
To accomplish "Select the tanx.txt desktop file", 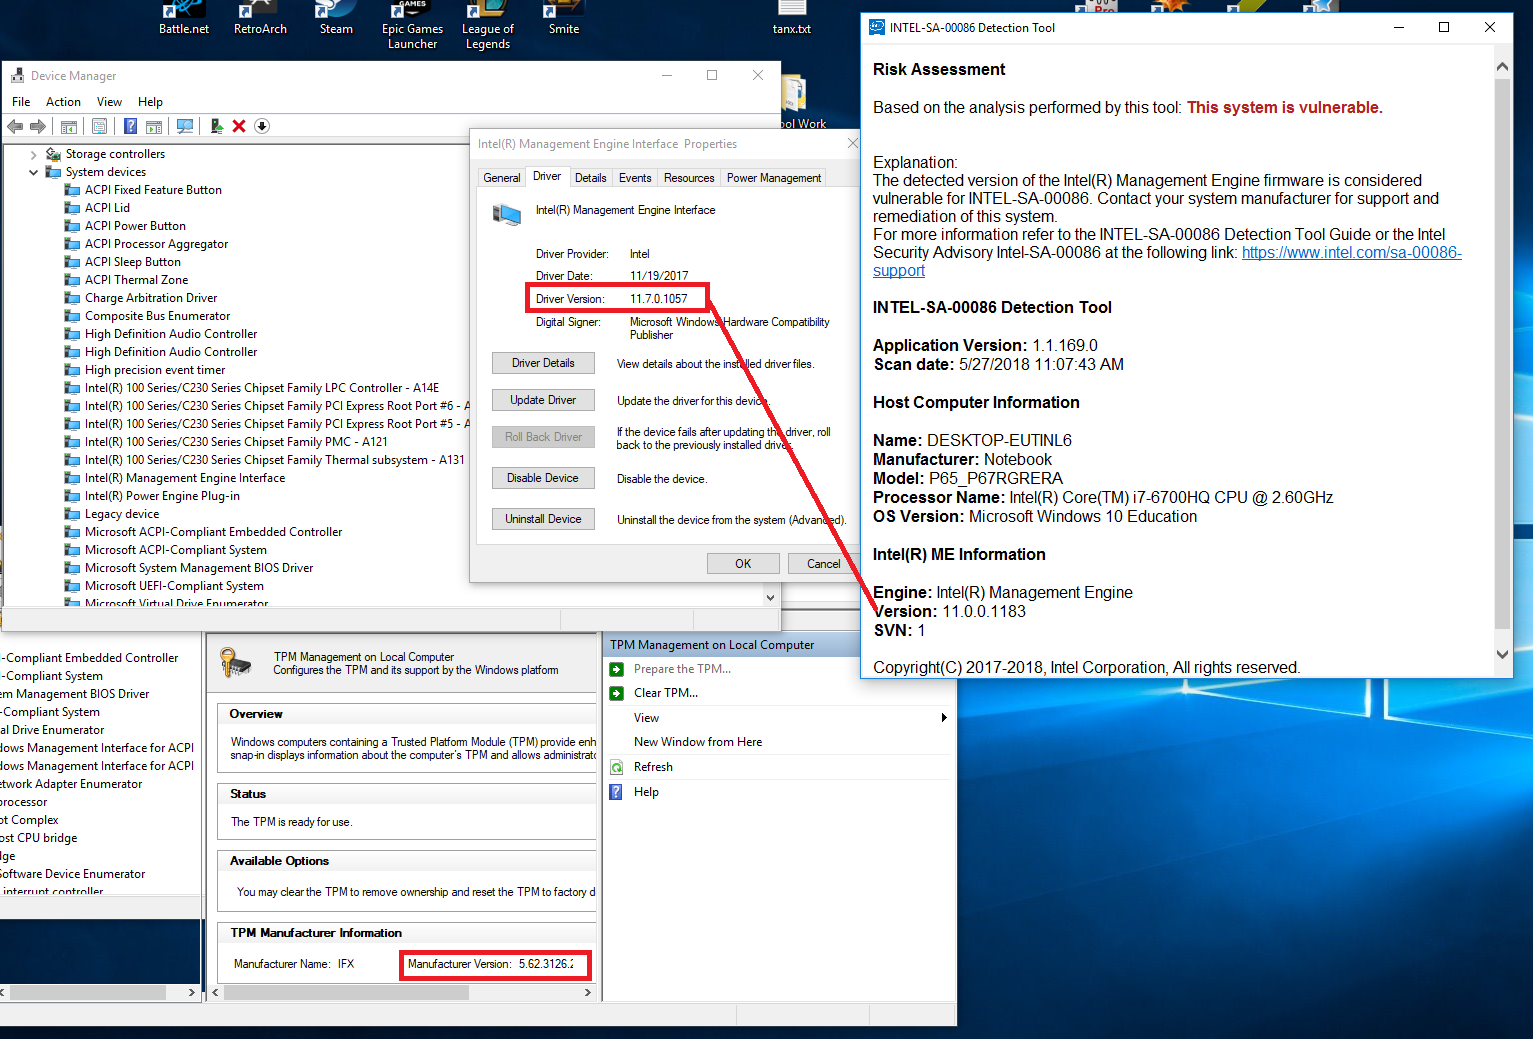I will tap(792, 19).
